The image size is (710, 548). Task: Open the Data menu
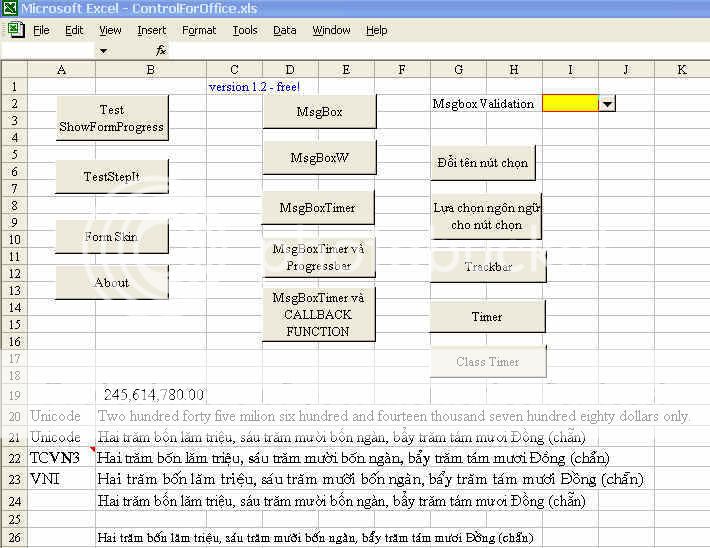coord(285,30)
